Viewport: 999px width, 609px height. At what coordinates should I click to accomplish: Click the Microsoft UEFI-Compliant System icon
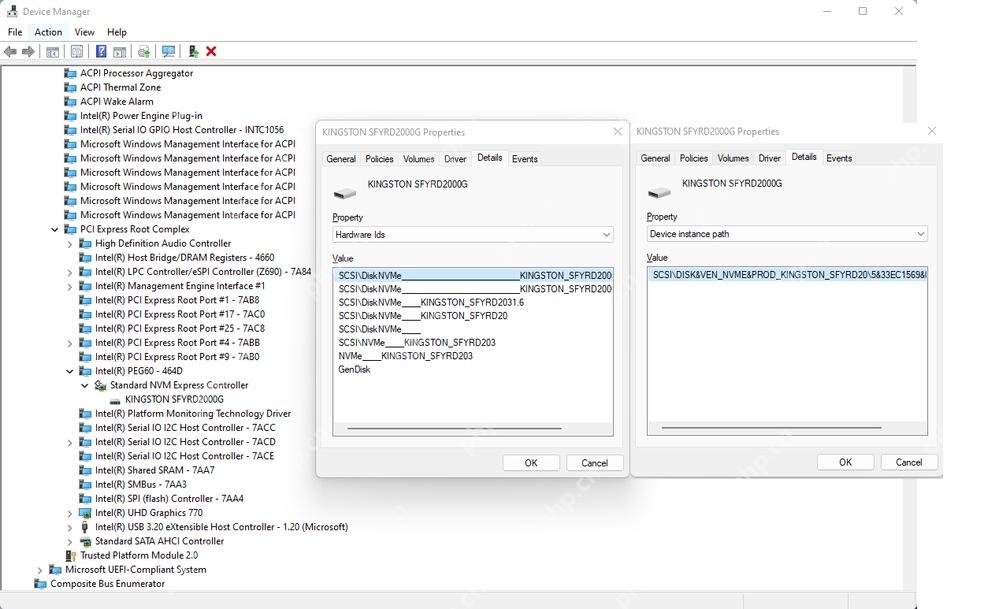click(55, 570)
